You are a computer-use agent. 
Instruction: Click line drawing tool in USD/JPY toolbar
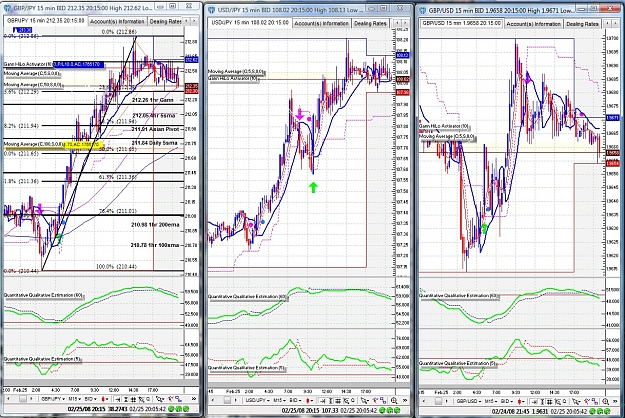(x=383, y=400)
